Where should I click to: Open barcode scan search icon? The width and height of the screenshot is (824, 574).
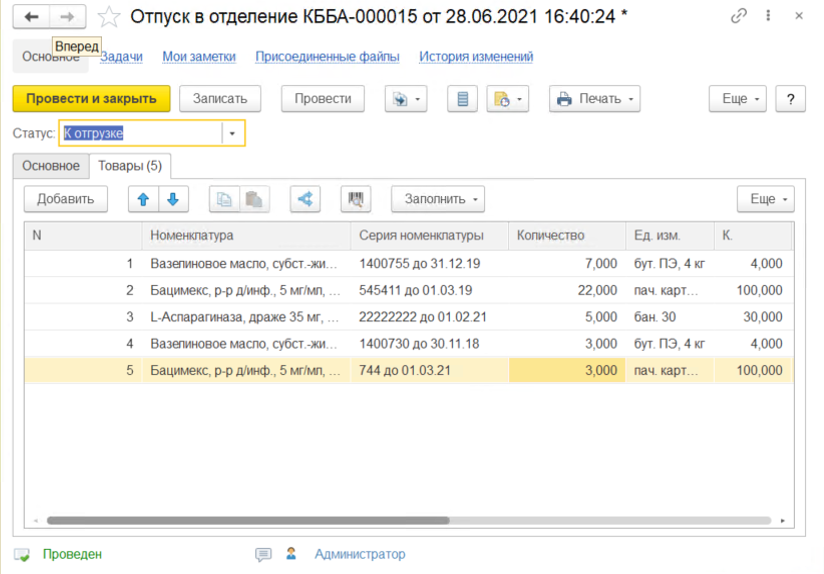(355, 199)
